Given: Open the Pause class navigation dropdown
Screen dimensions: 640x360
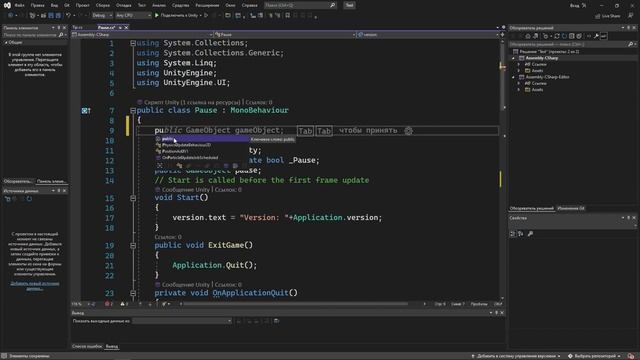Looking at the screenshot, I should (285, 35).
